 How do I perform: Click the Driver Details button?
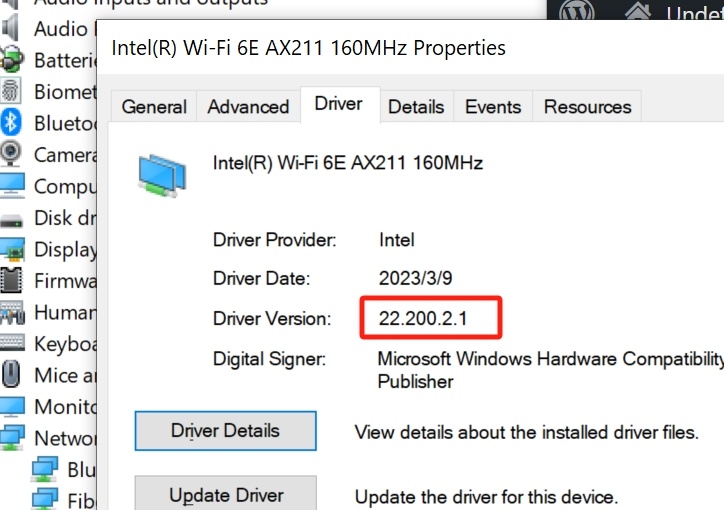225,431
